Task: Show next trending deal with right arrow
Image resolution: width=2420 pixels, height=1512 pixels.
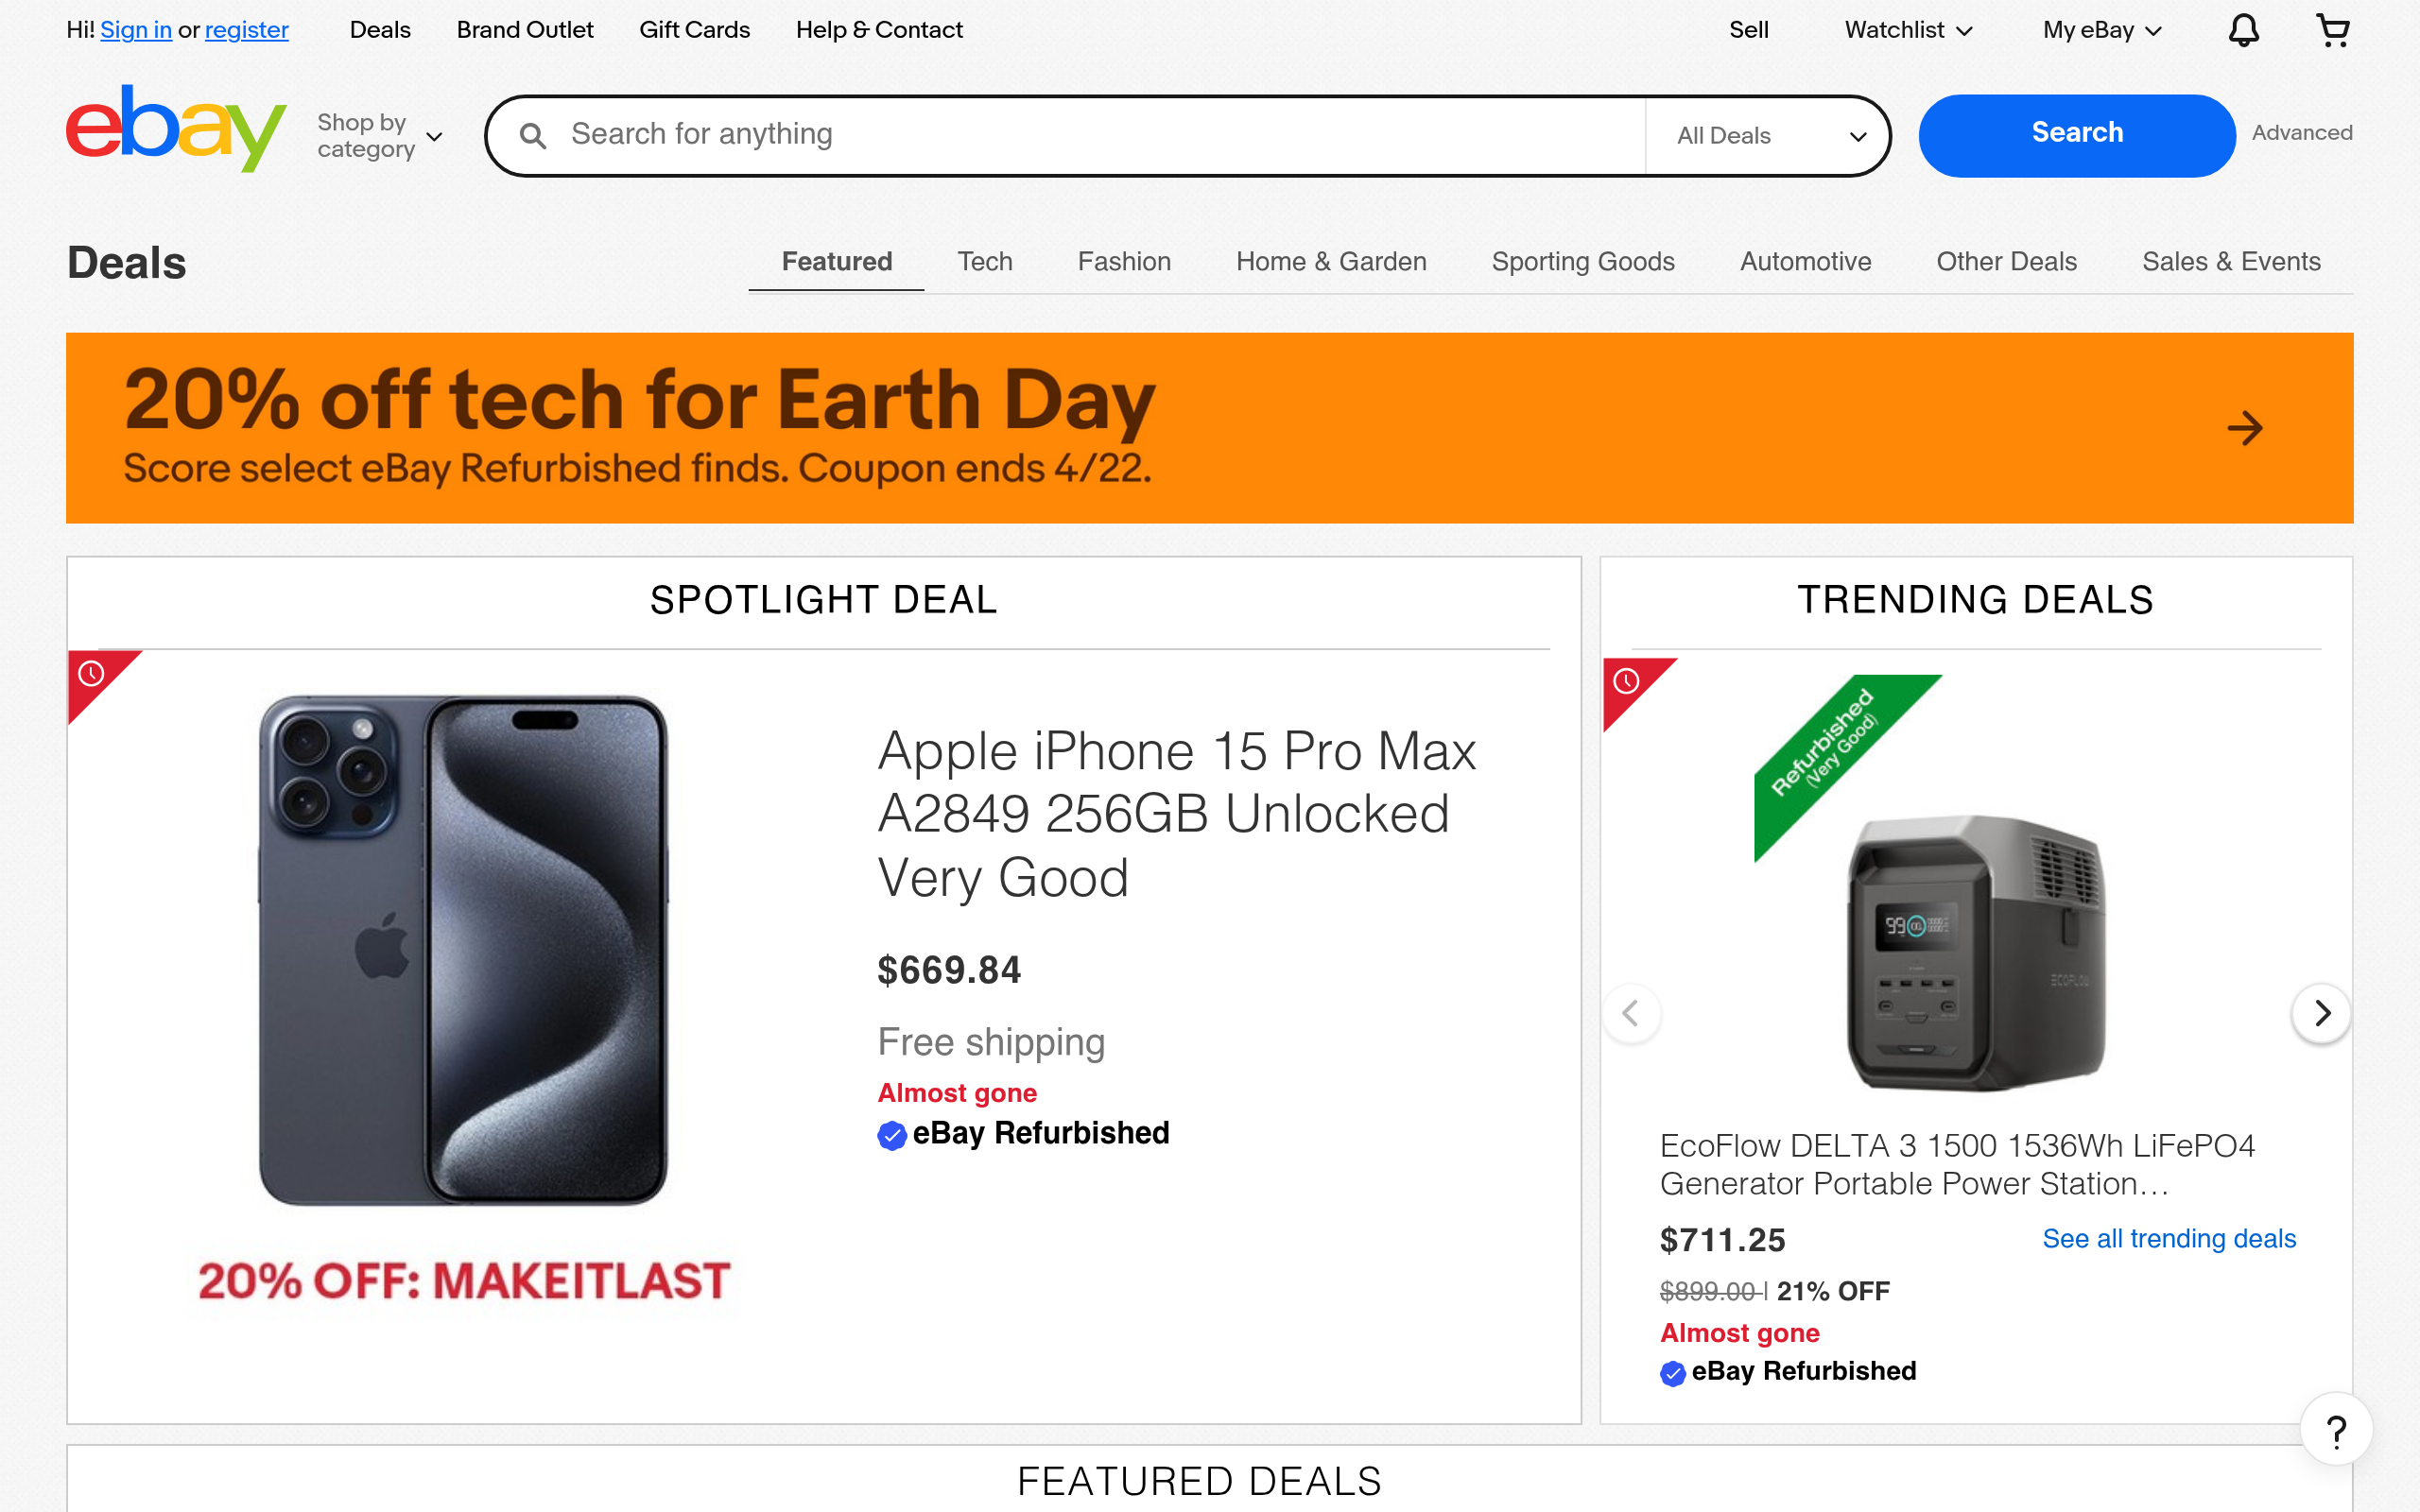Action: tap(2321, 1013)
